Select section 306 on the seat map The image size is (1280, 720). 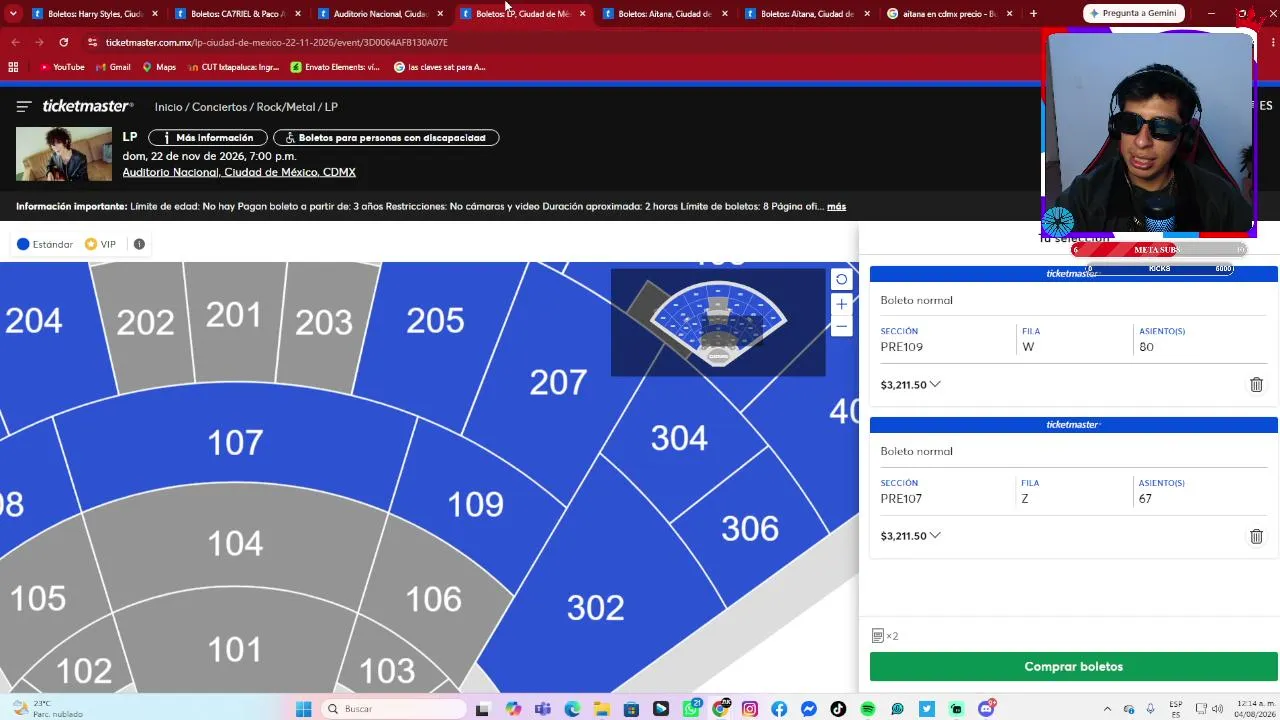click(750, 528)
